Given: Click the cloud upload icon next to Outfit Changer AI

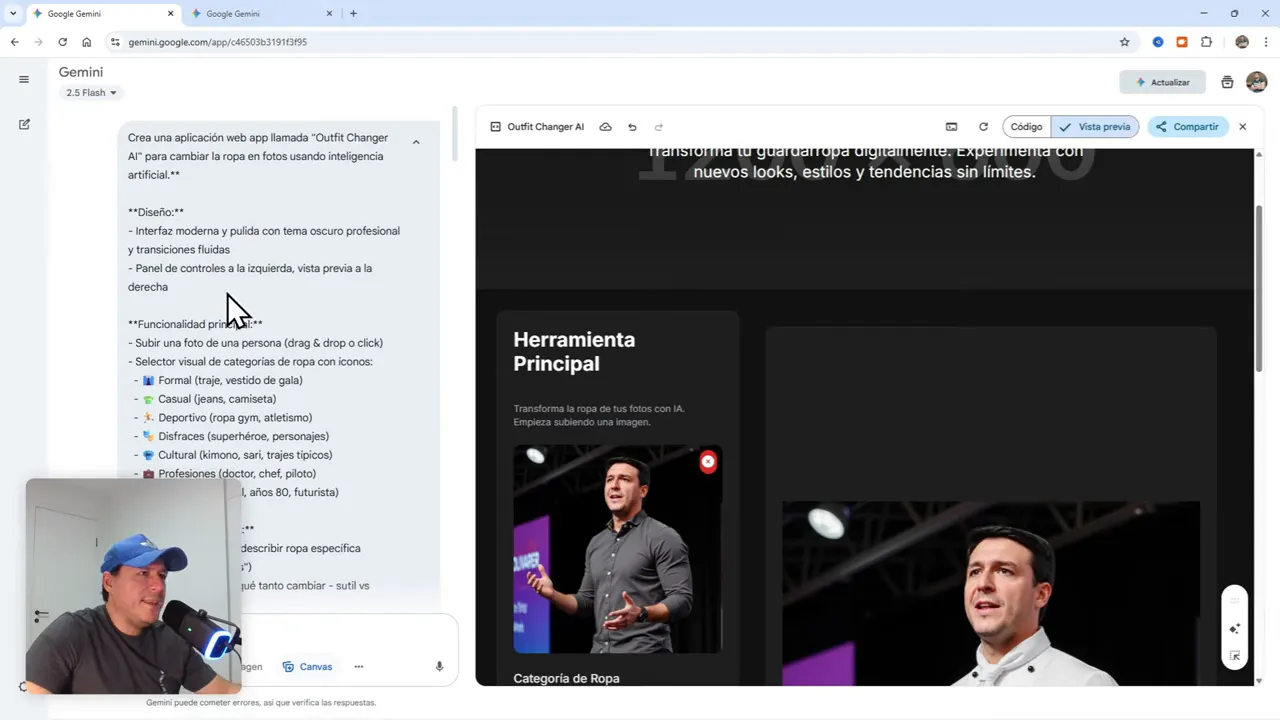Looking at the screenshot, I should point(605,127).
